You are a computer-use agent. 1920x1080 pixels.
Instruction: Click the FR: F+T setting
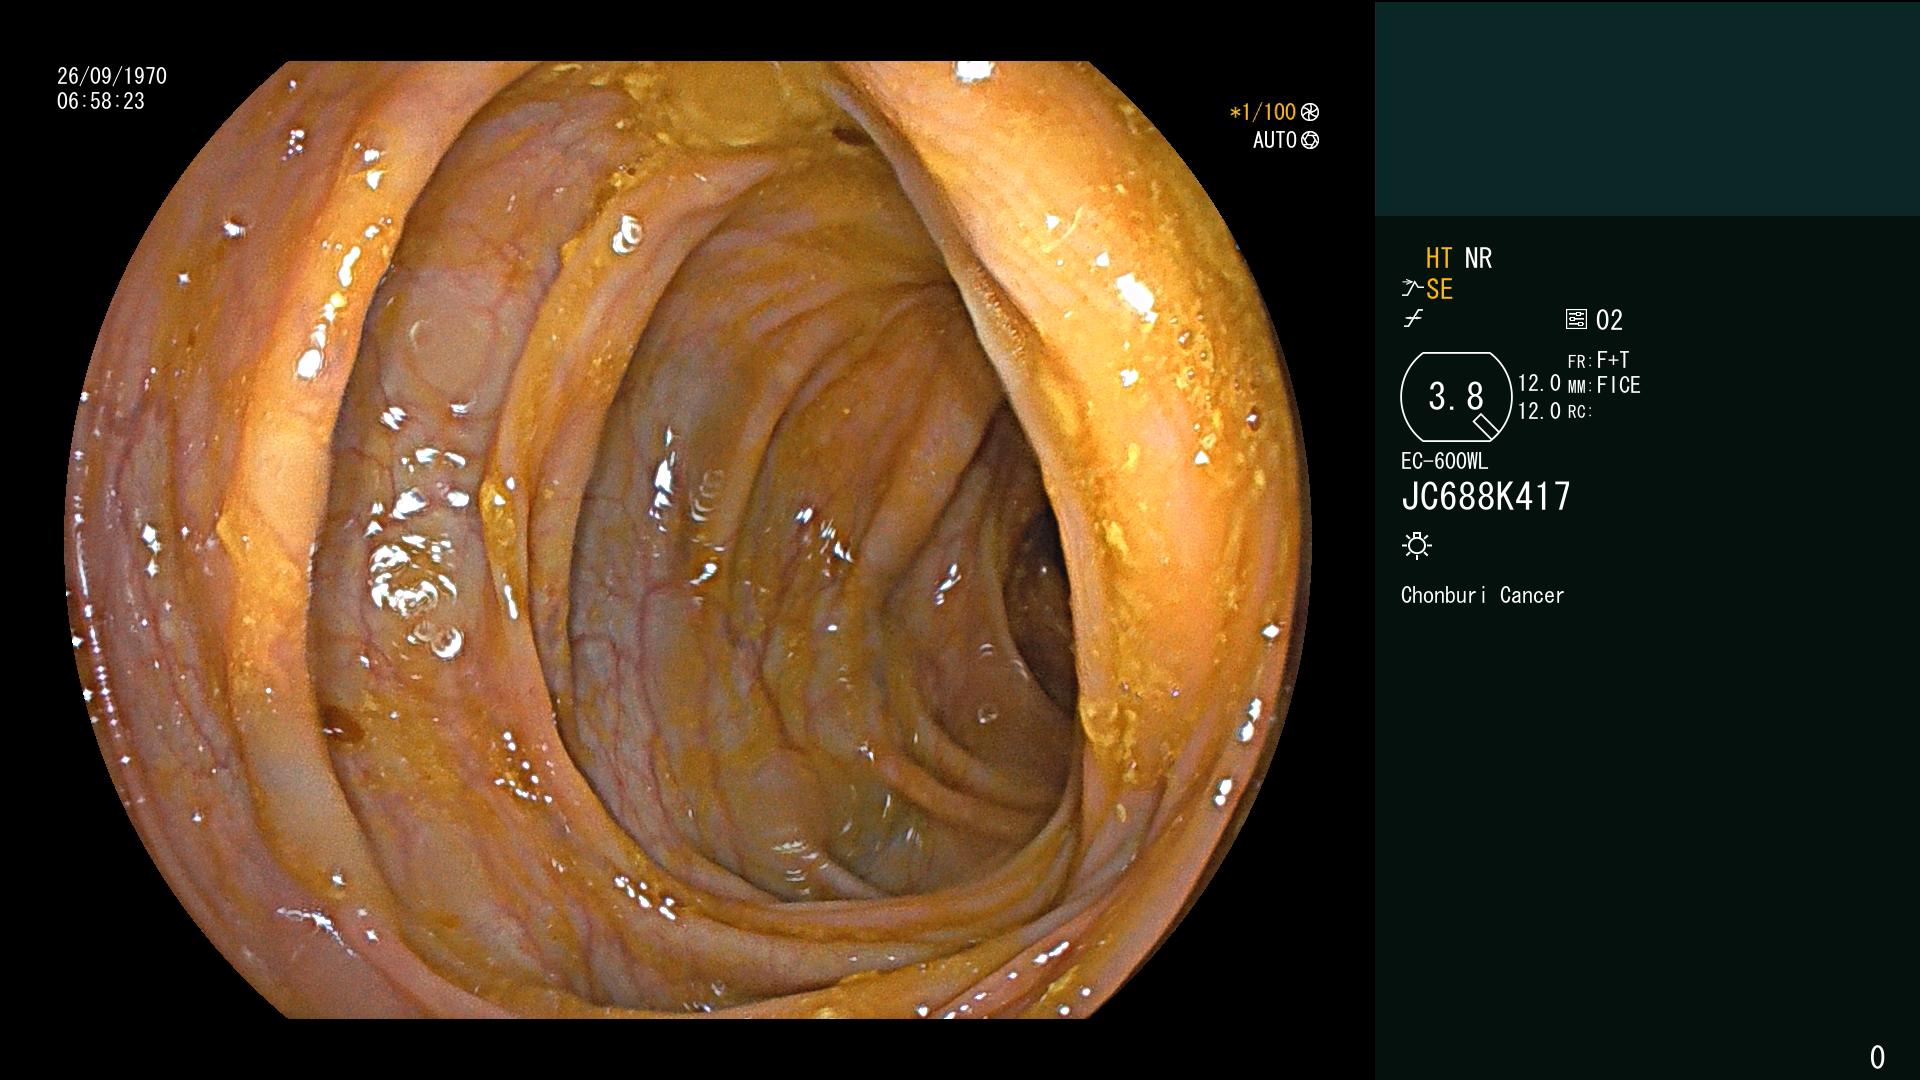1599,360
